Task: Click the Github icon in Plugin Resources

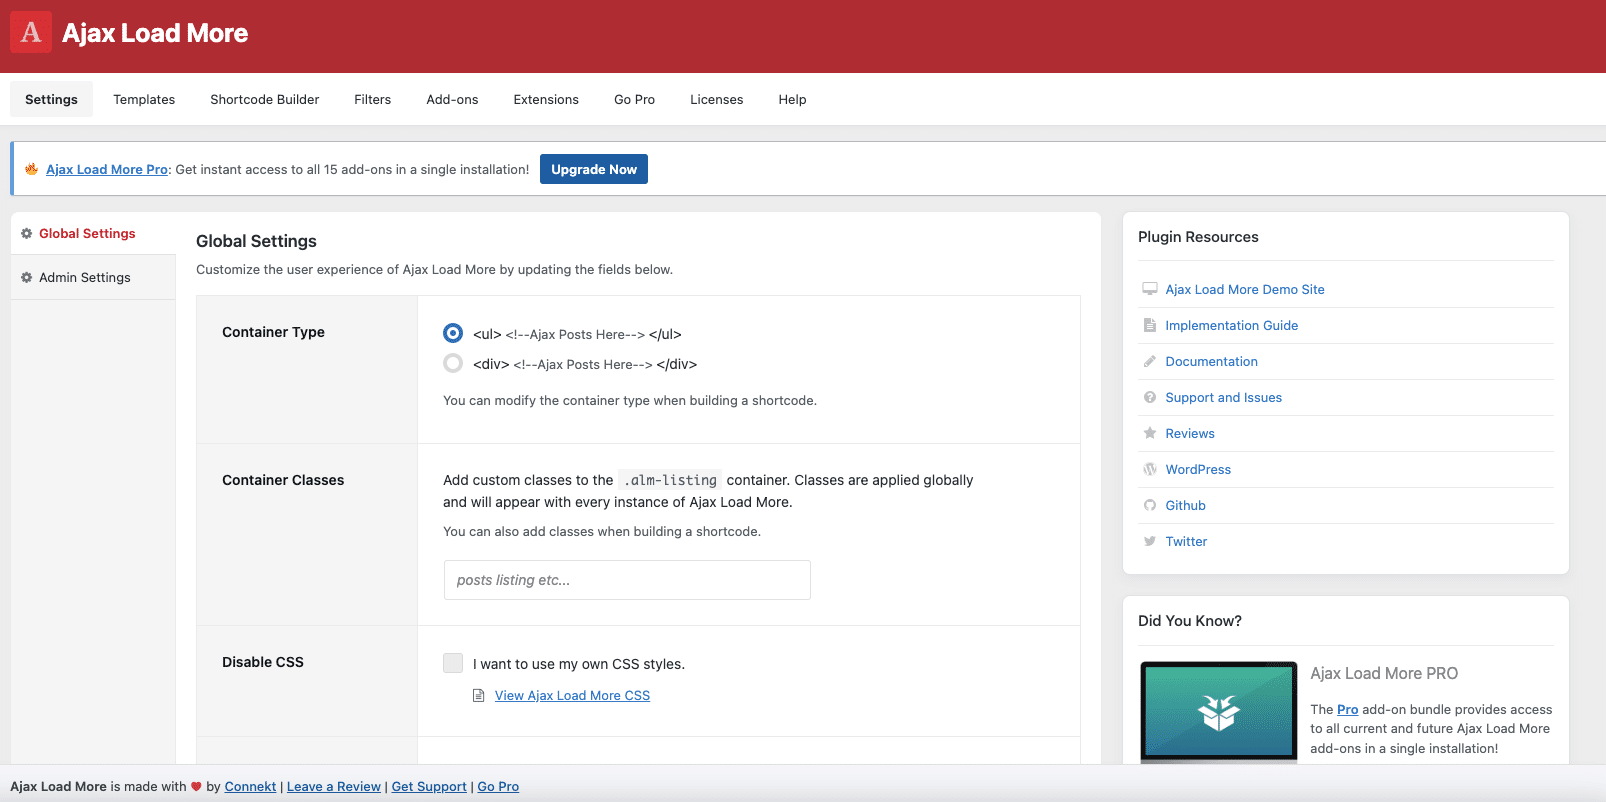Action: click(1150, 505)
